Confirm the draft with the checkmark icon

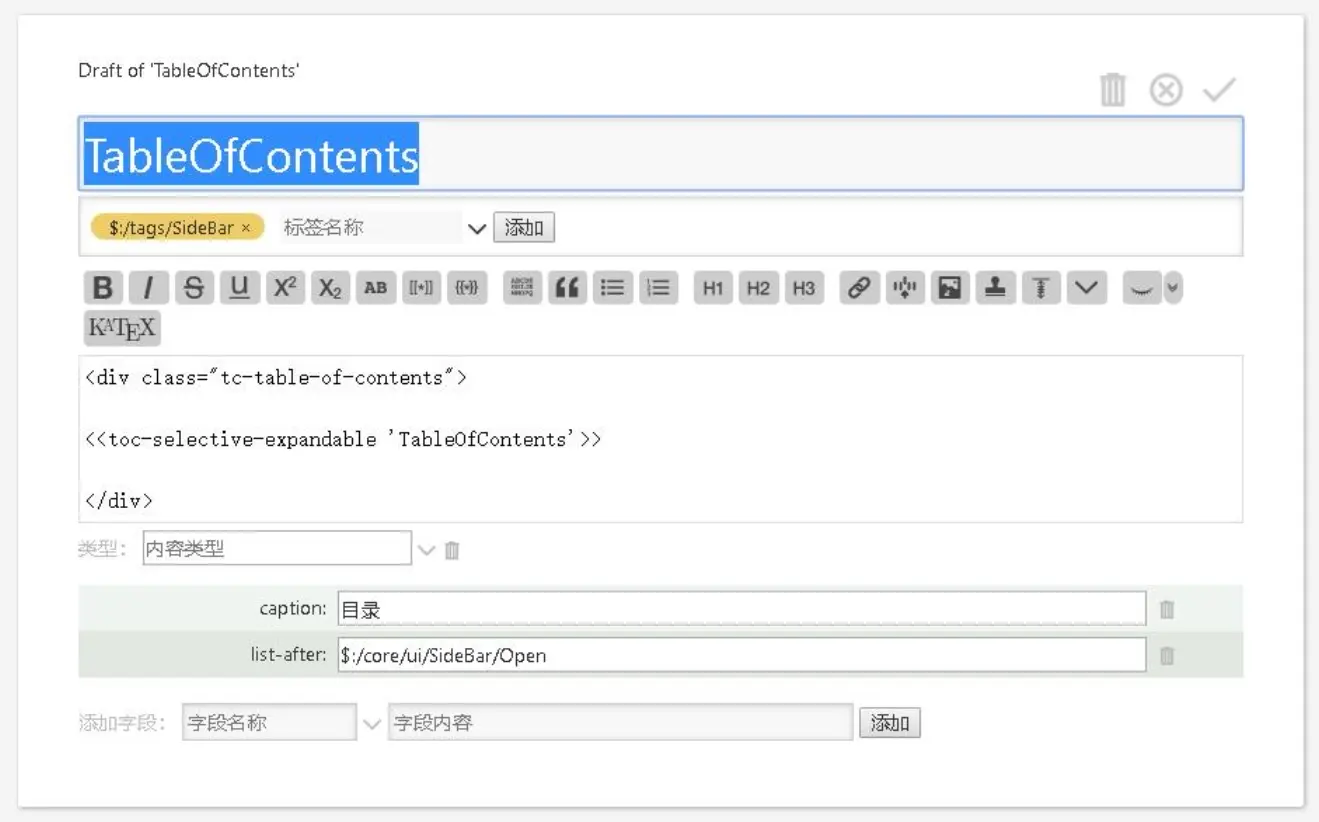pos(1219,90)
